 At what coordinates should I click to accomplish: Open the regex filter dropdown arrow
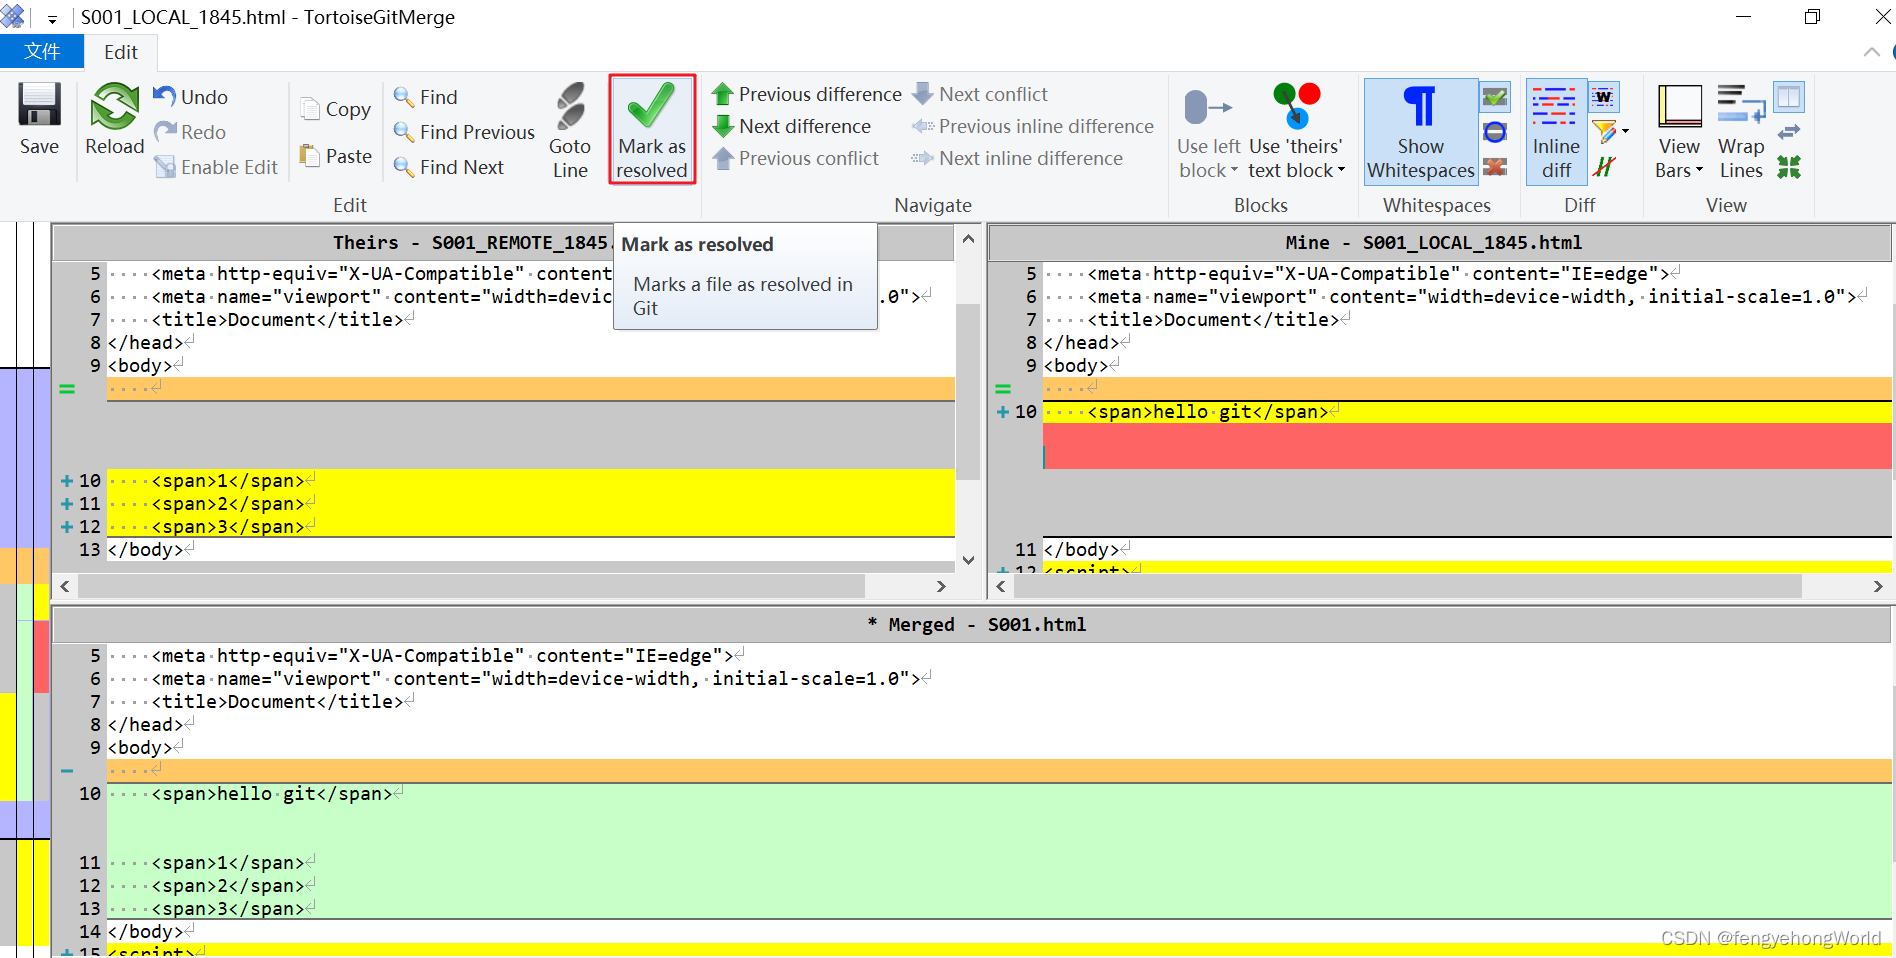(x=1625, y=132)
